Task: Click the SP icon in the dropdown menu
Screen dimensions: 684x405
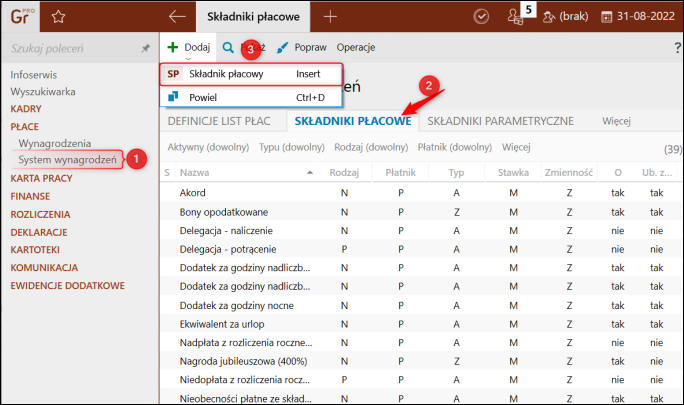Action: [173, 74]
